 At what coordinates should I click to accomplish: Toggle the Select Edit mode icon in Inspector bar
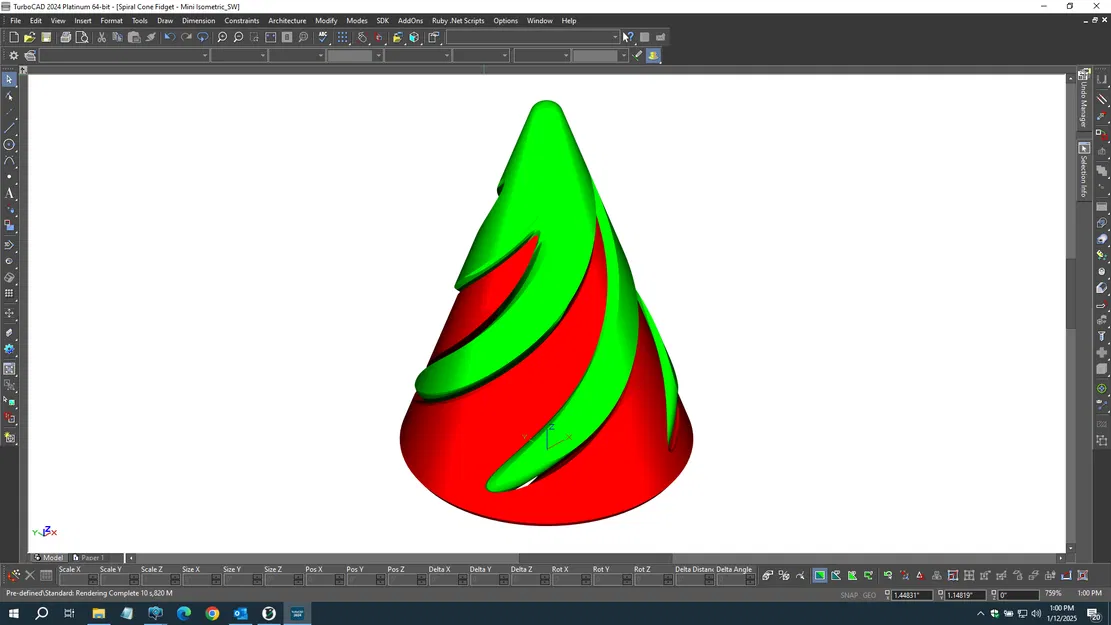click(13, 575)
